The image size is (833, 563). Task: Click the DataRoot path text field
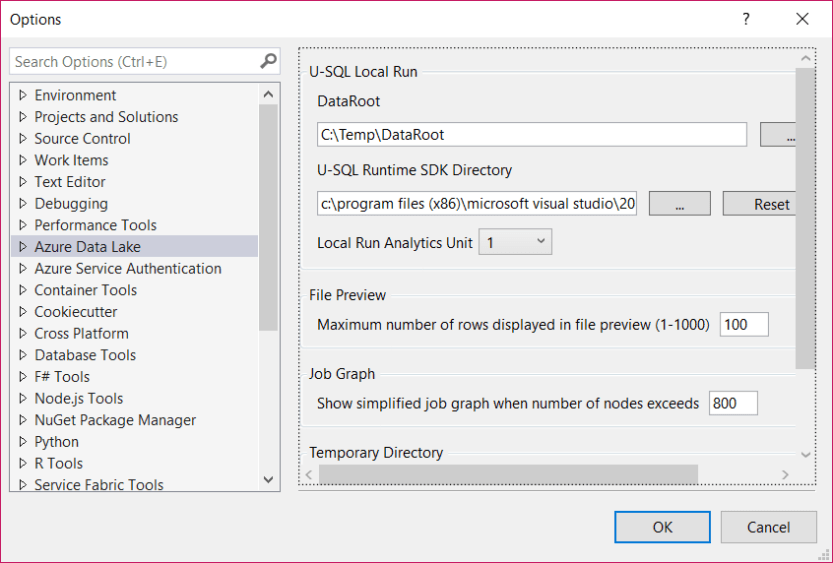click(x=531, y=134)
